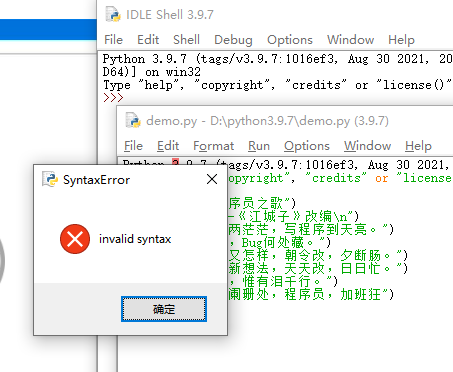Click the 'invalid syntax' message text
This screenshot has height=372, width=453.
pyautogui.click(x=135, y=239)
